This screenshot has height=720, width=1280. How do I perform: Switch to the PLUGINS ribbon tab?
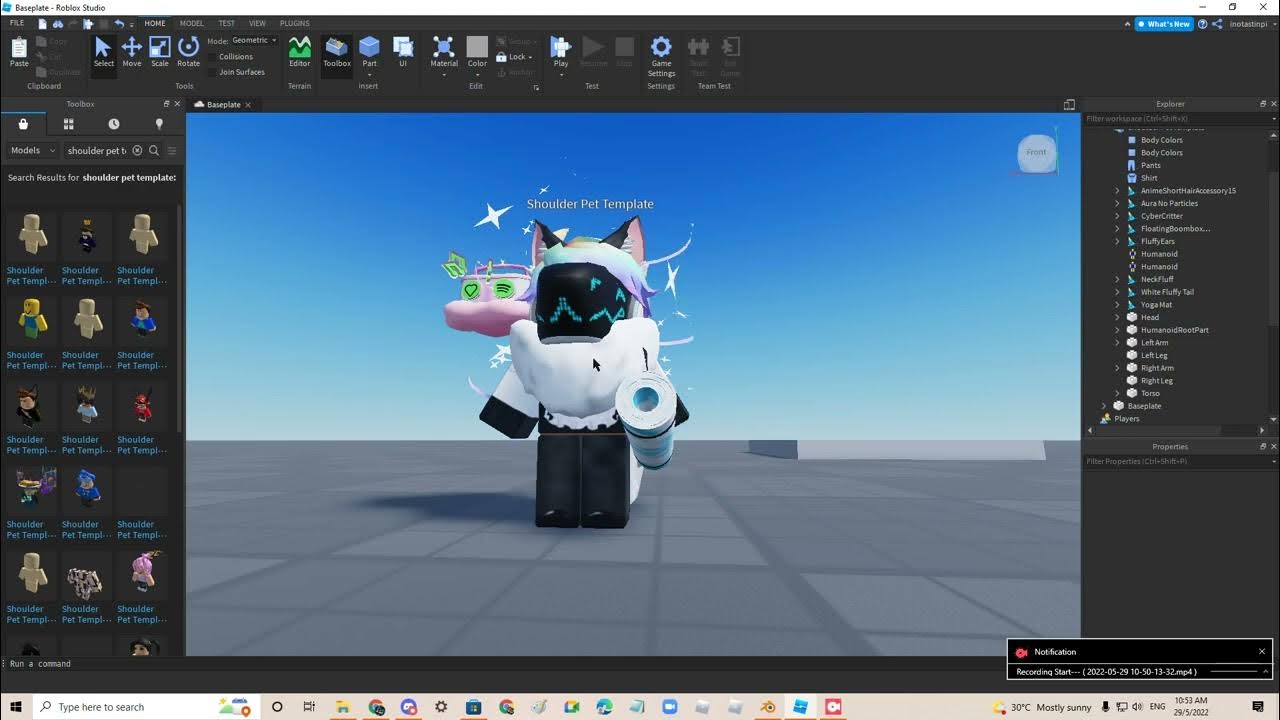point(294,23)
